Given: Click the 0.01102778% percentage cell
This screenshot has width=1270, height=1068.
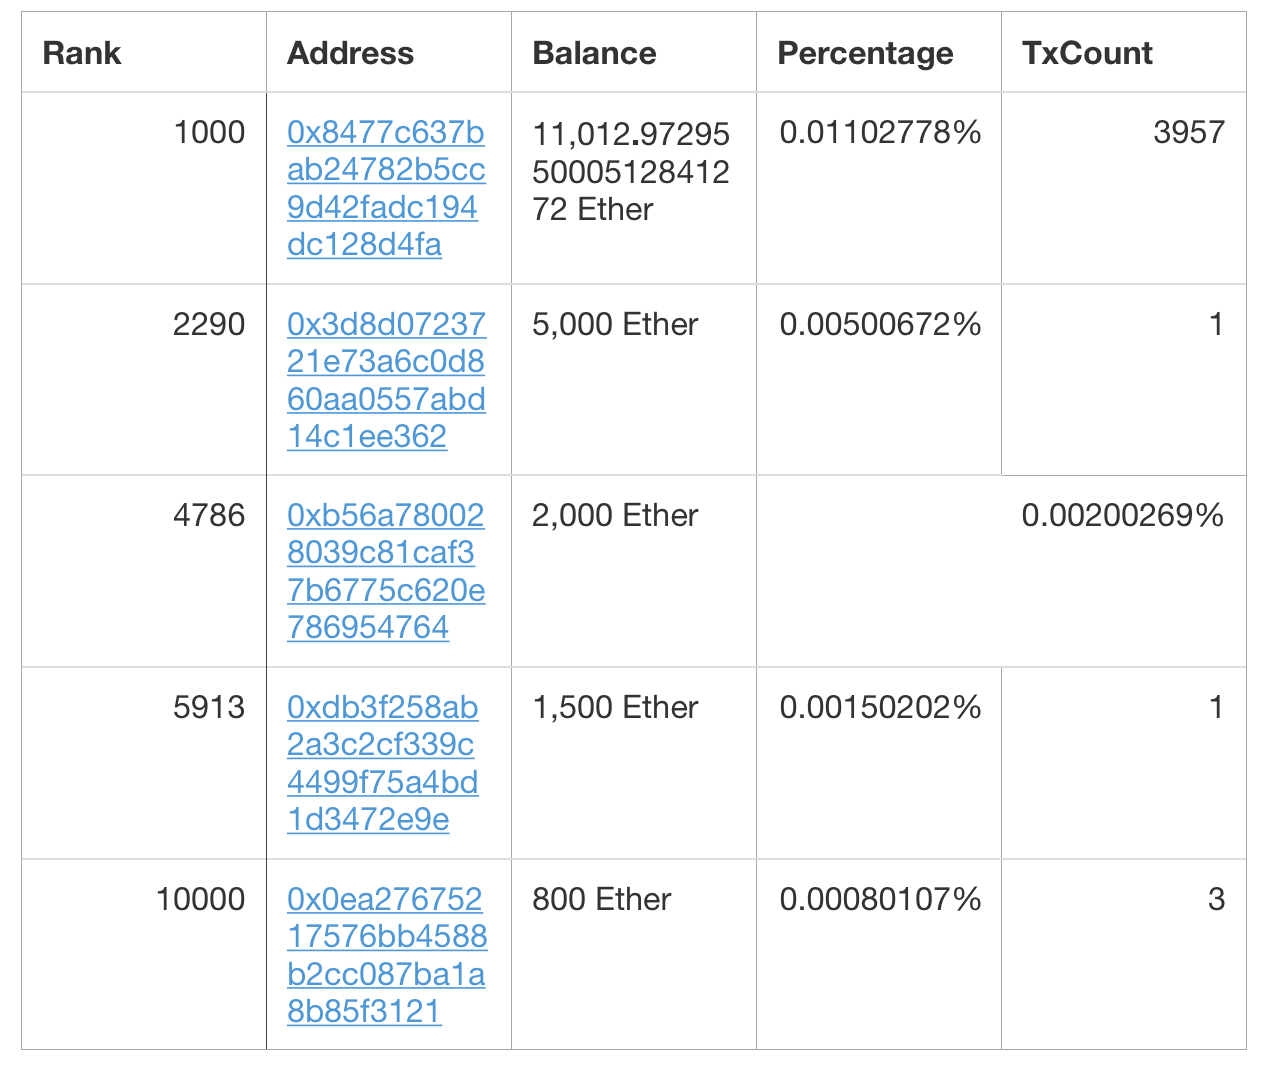Looking at the screenshot, I should pyautogui.click(x=879, y=188).
